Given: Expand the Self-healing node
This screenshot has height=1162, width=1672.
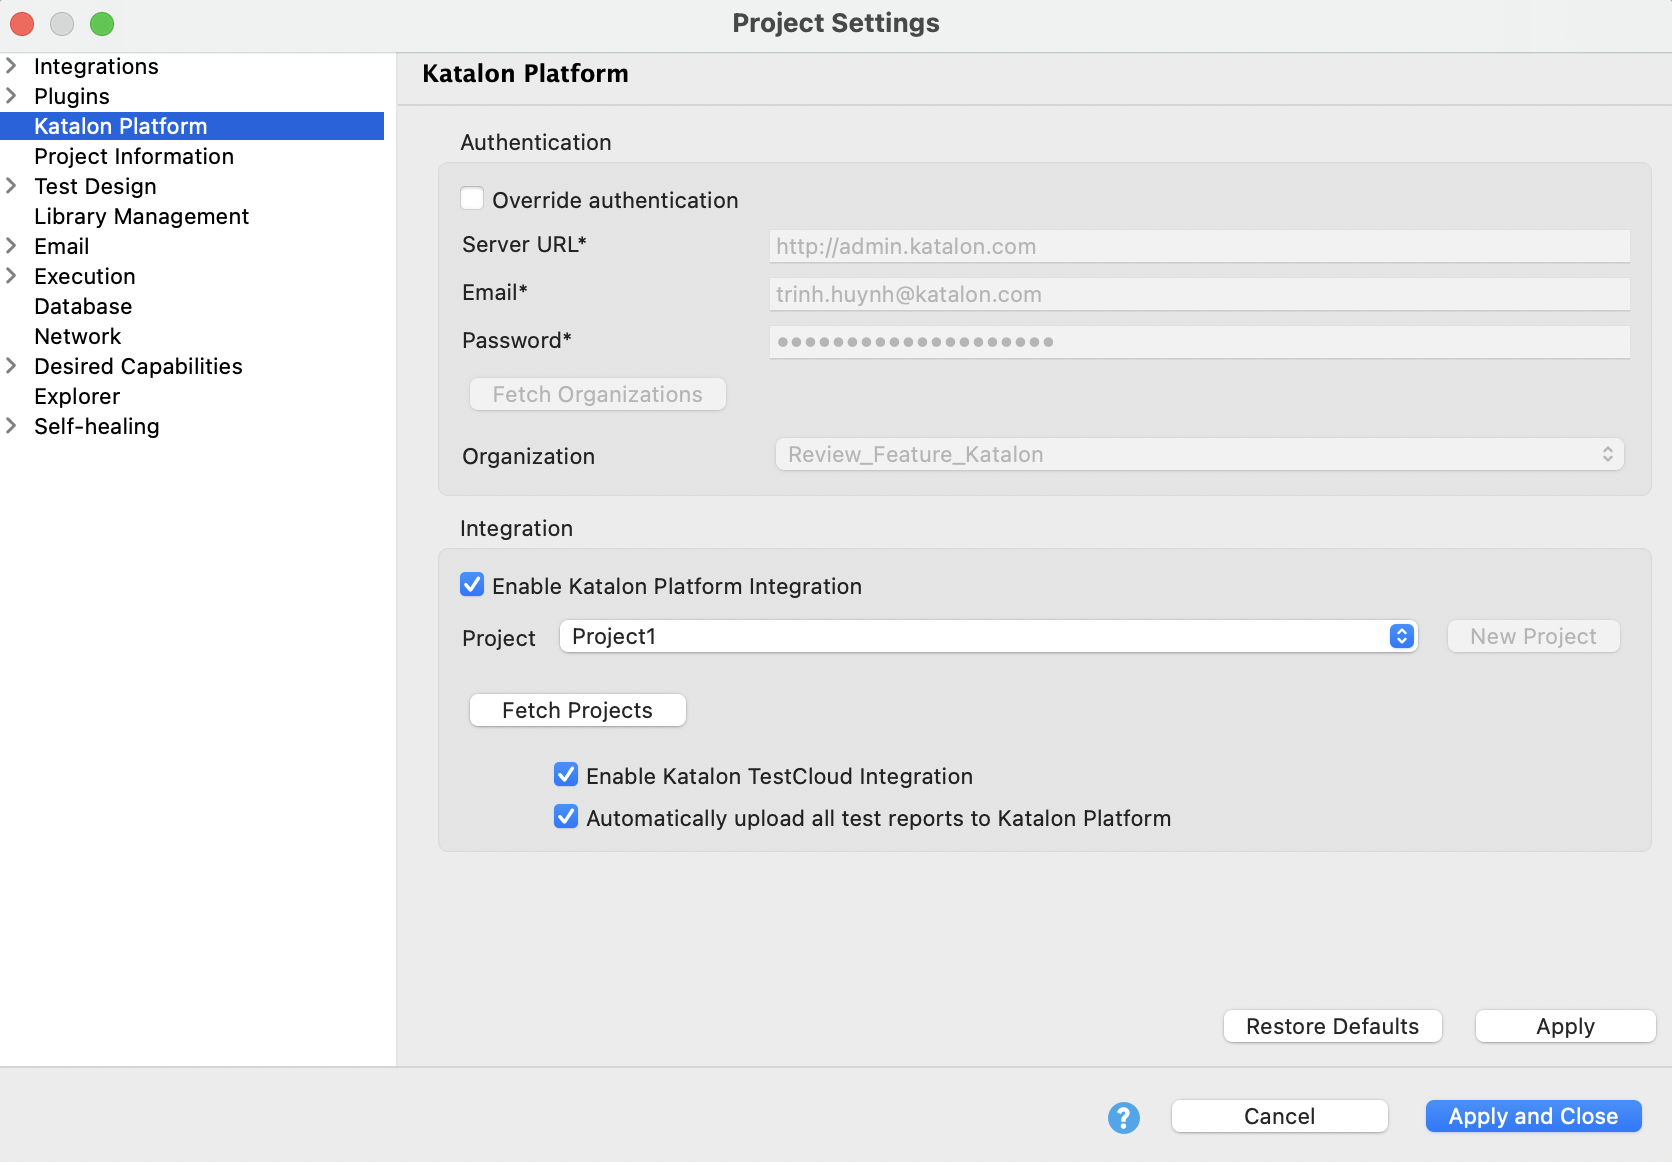Looking at the screenshot, I should (x=12, y=426).
